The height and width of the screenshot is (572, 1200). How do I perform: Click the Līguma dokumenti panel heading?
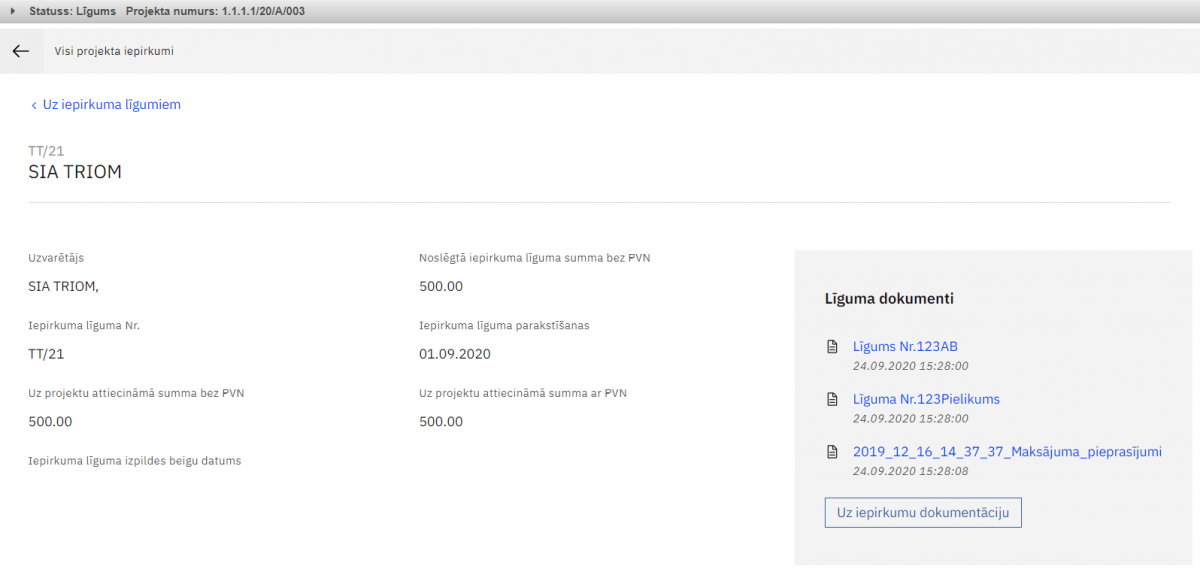pos(888,298)
